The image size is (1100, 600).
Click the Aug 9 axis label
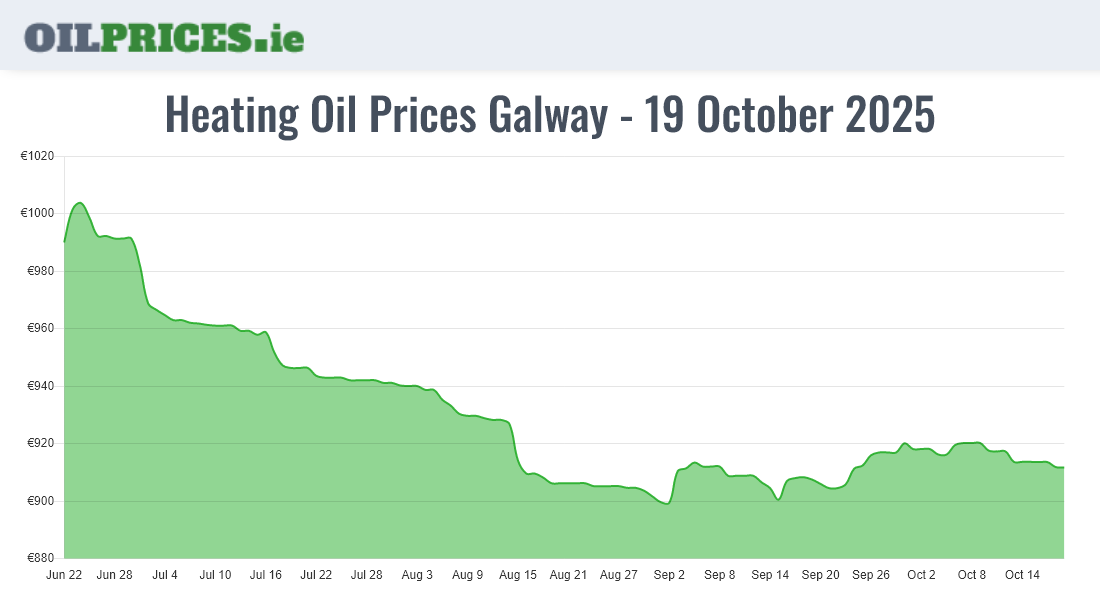tap(467, 575)
